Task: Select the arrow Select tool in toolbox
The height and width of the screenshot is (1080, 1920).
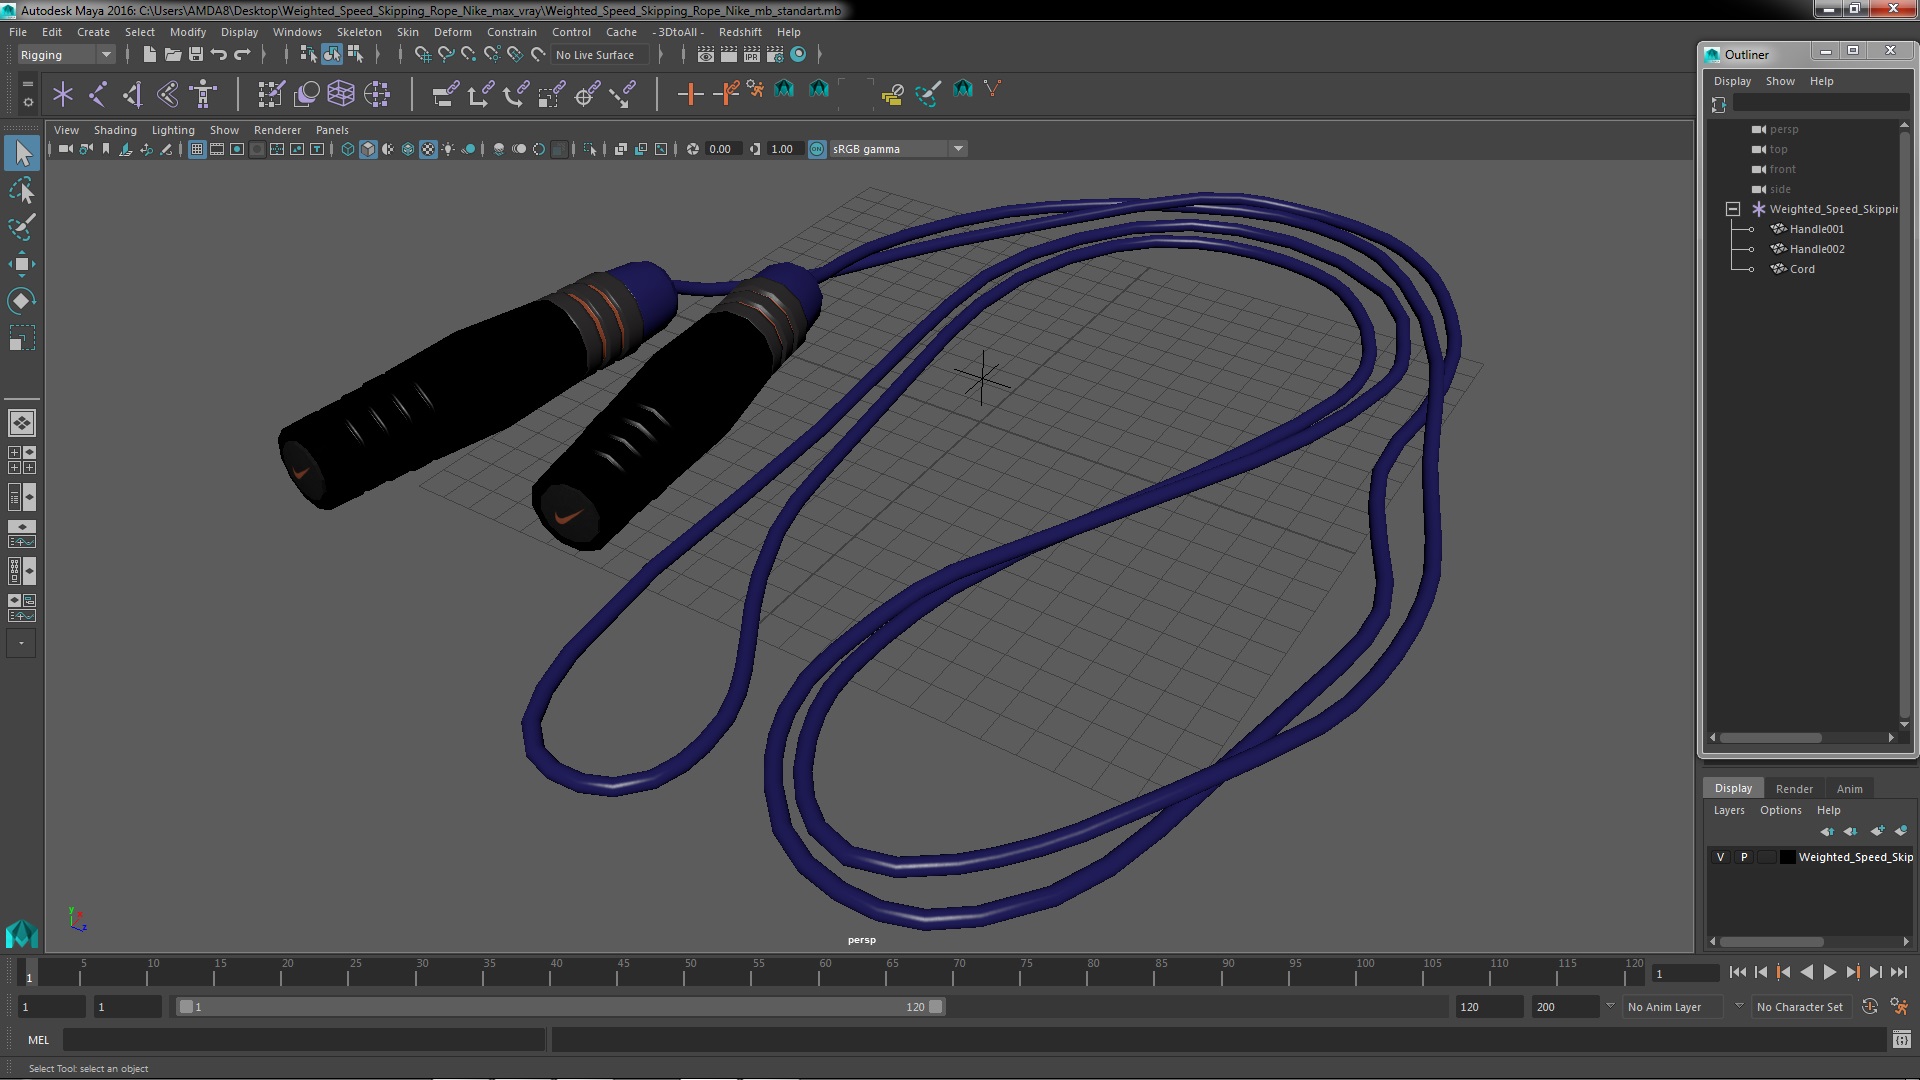Action: [x=22, y=154]
